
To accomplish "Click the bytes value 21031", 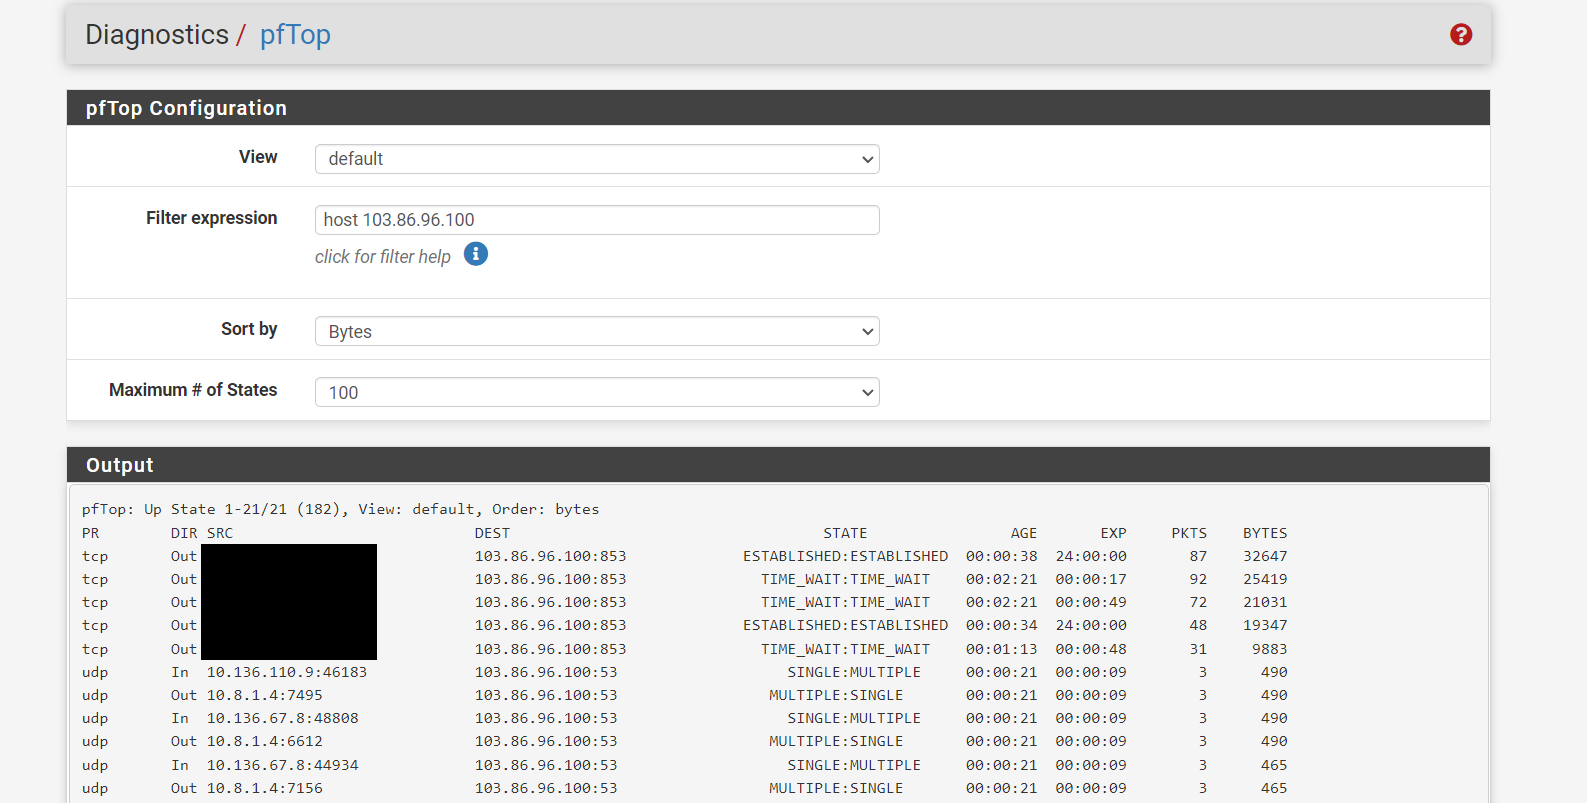I will [x=1265, y=602].
